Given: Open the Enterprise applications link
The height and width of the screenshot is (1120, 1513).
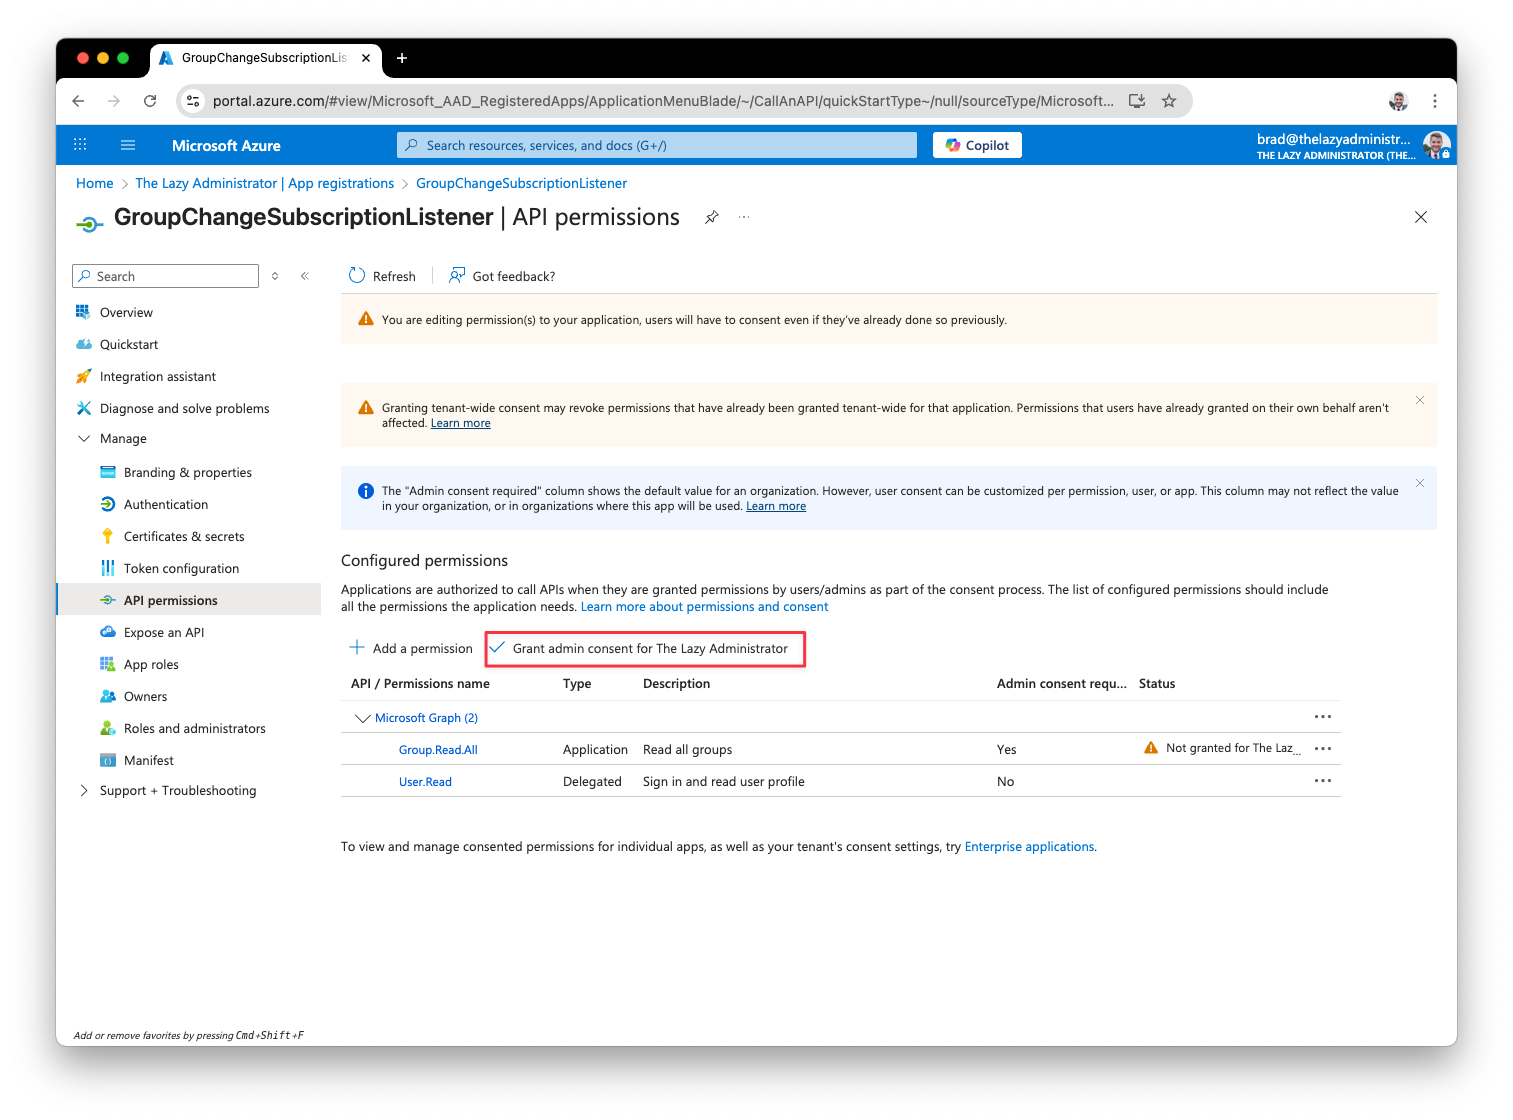Looking at the screenshot, I should pyautogui.click(x=1029, y=847).
